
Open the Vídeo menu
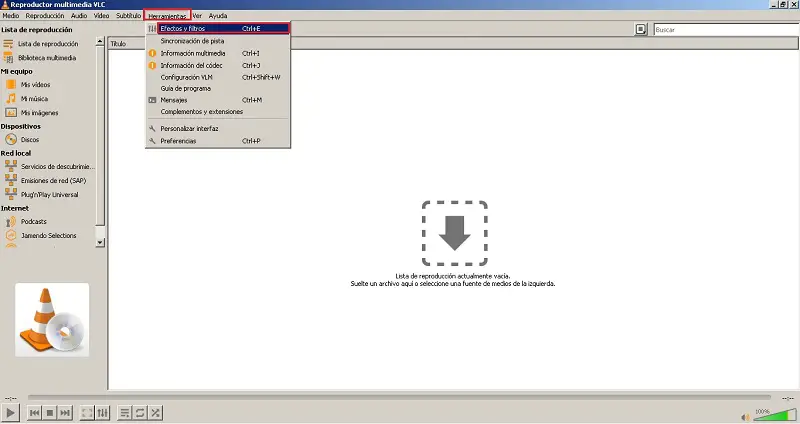tap(102, 16)
